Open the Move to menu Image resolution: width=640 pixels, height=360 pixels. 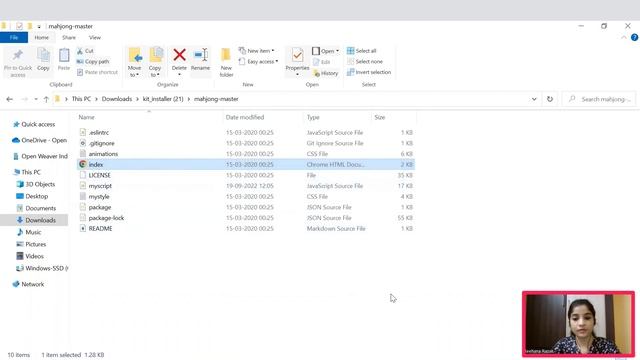135,62
